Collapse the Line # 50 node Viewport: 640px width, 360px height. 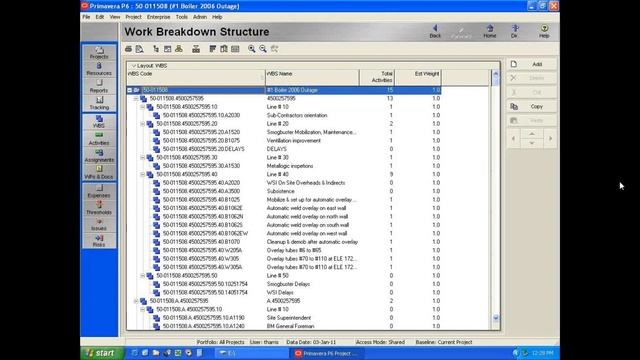(x=142, y=276)
